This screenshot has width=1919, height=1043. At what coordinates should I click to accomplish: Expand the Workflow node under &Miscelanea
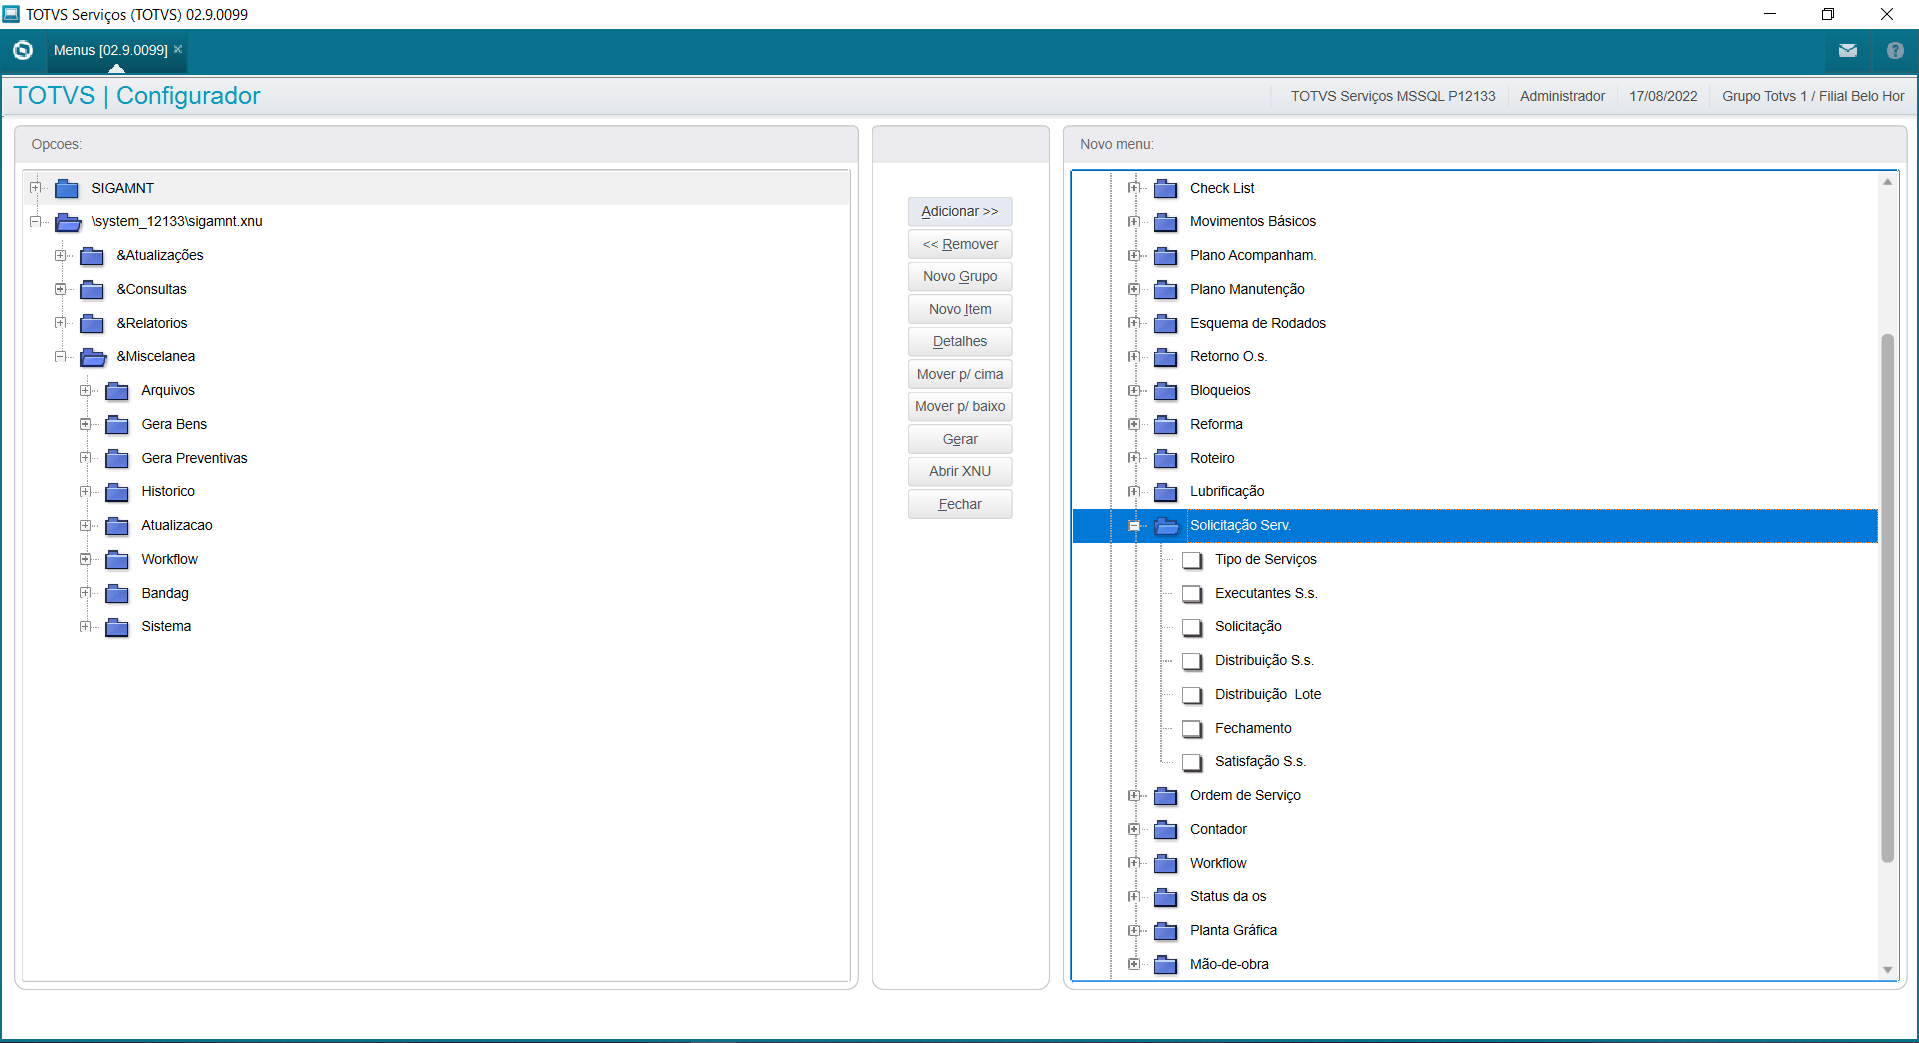(x=86, y=559)
